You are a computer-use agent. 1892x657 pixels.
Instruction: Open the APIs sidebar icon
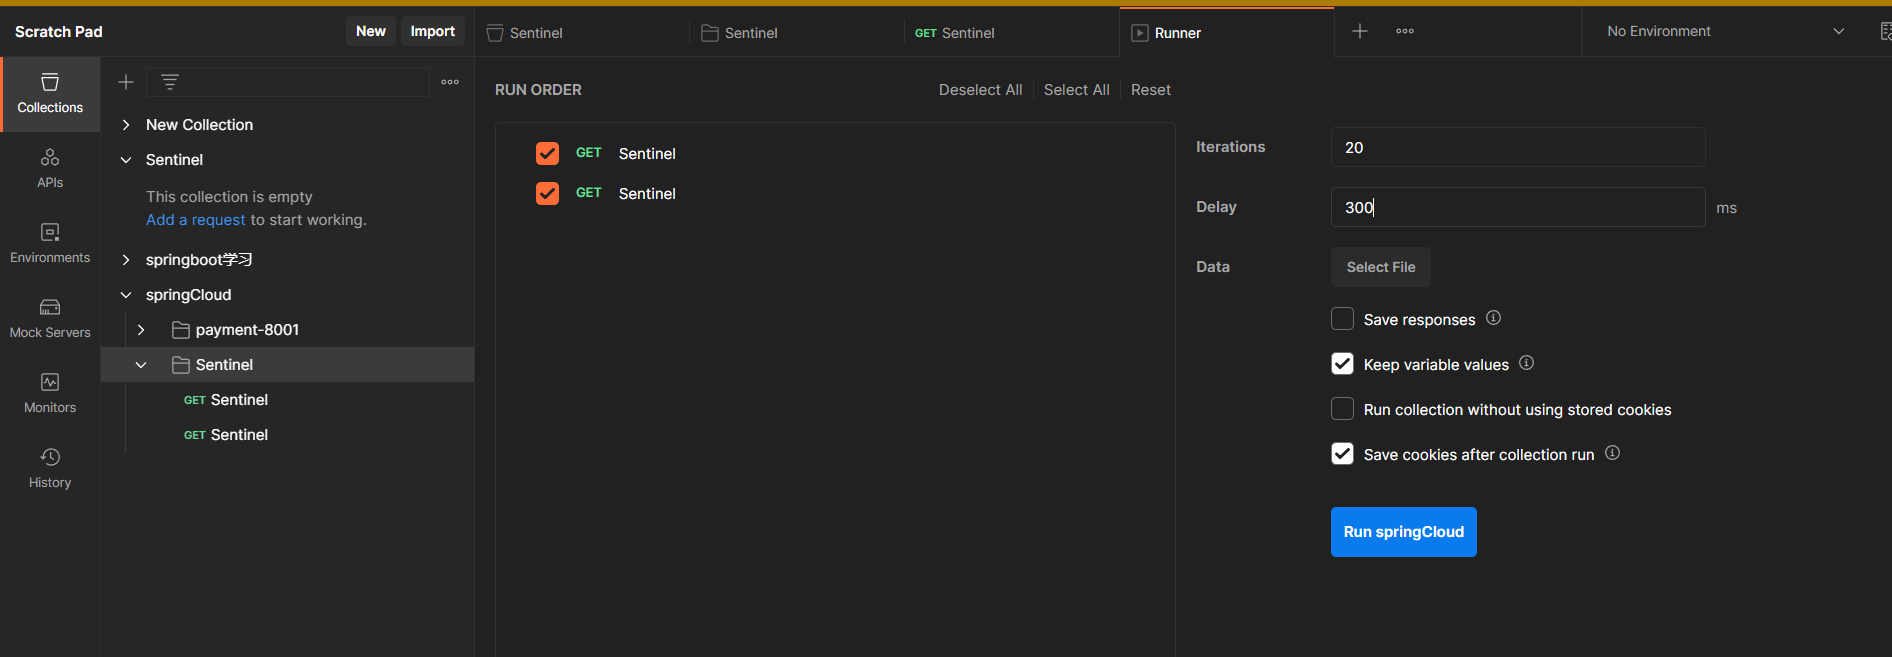tap(50, 168)
